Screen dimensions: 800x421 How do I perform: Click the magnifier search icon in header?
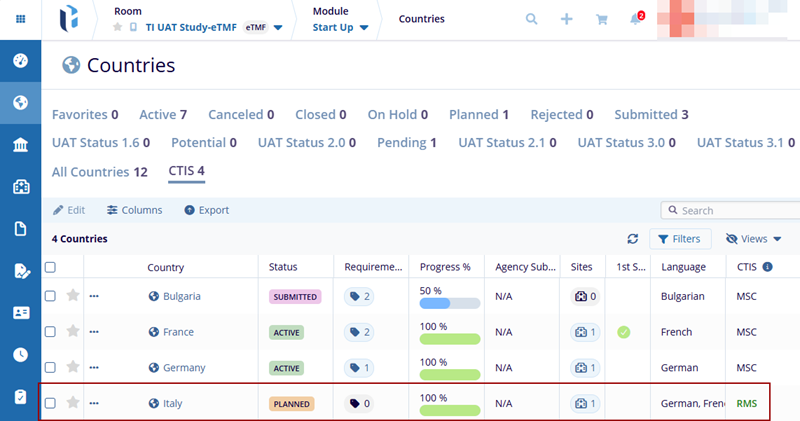tap(531, 19)
